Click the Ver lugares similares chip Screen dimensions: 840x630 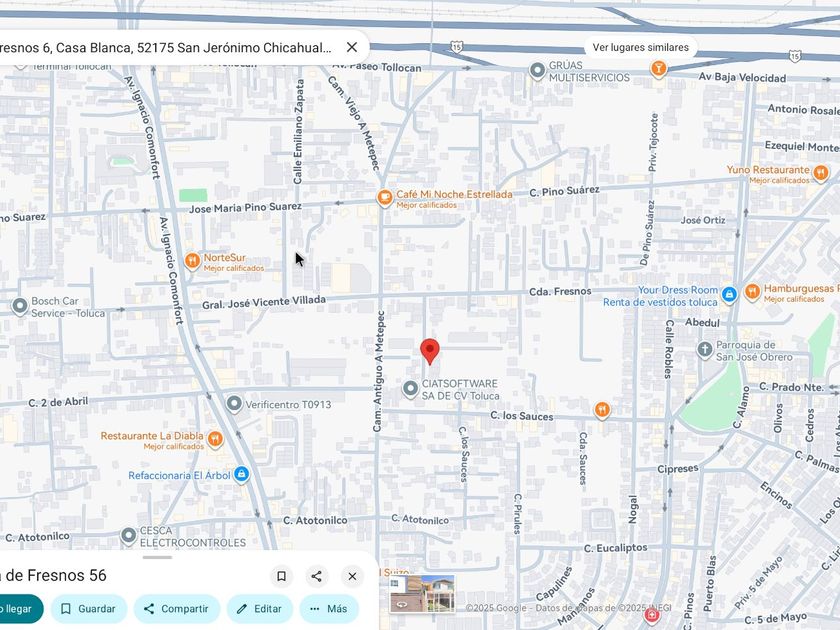tap(640, 47)
